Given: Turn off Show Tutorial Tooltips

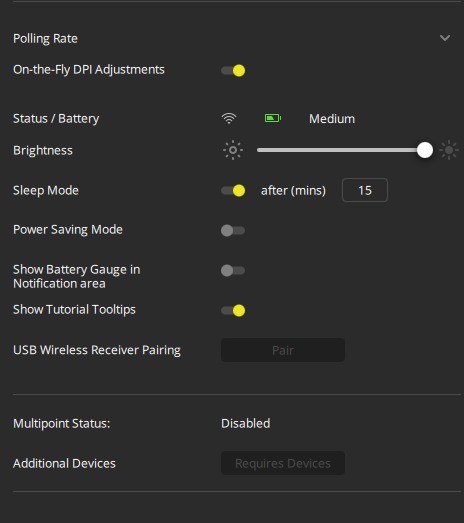Looking at the screenshot, I should point(233,310).
